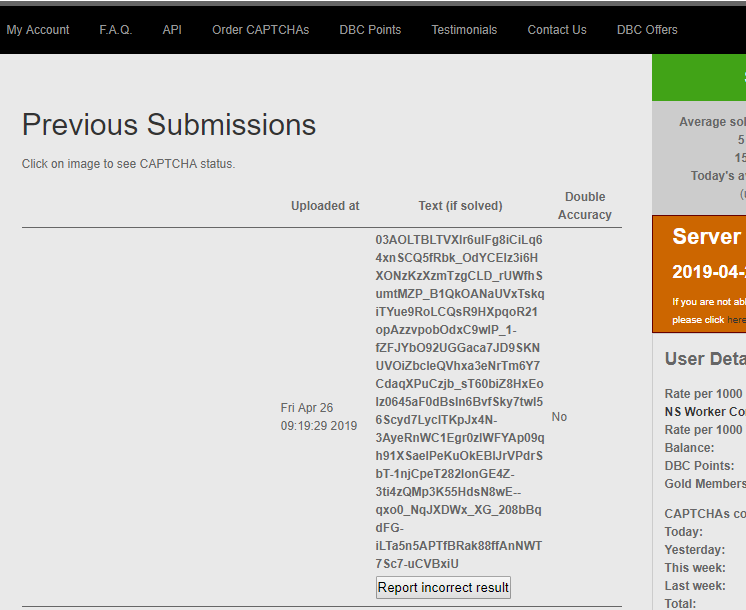
Task: Click the solved CAPTCHA token text
Action: 460,402
